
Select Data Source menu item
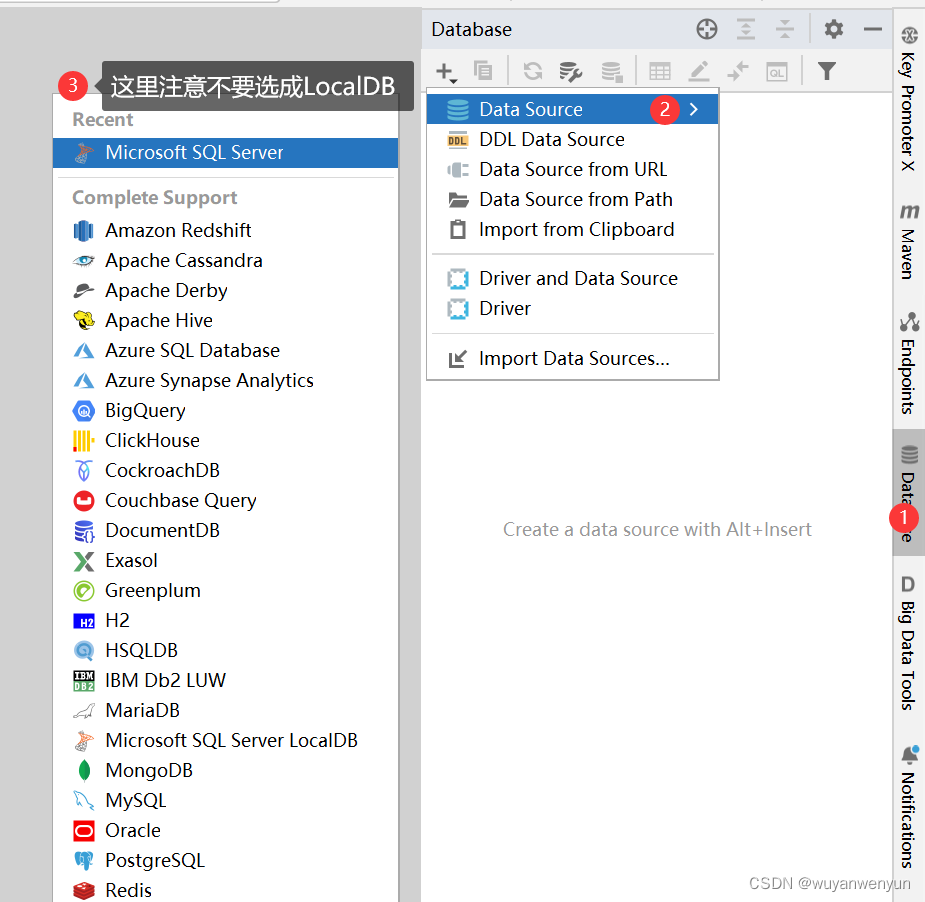(x=572, y=109)
